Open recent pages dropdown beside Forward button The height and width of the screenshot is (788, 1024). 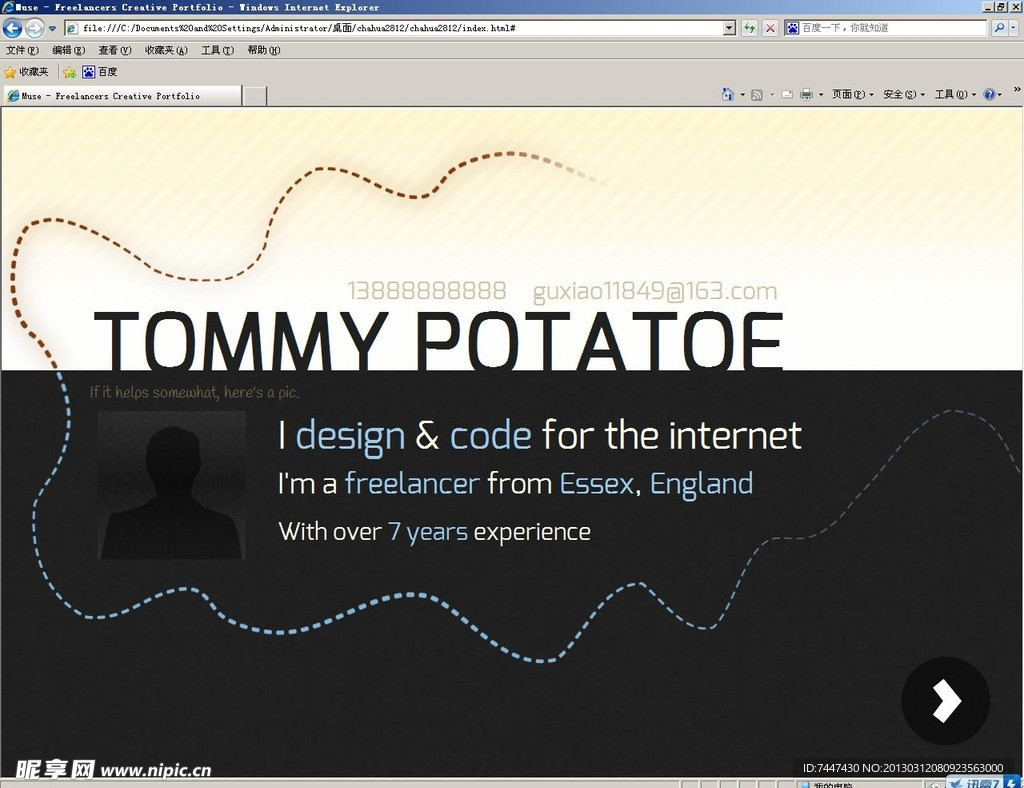pos(52,28)
